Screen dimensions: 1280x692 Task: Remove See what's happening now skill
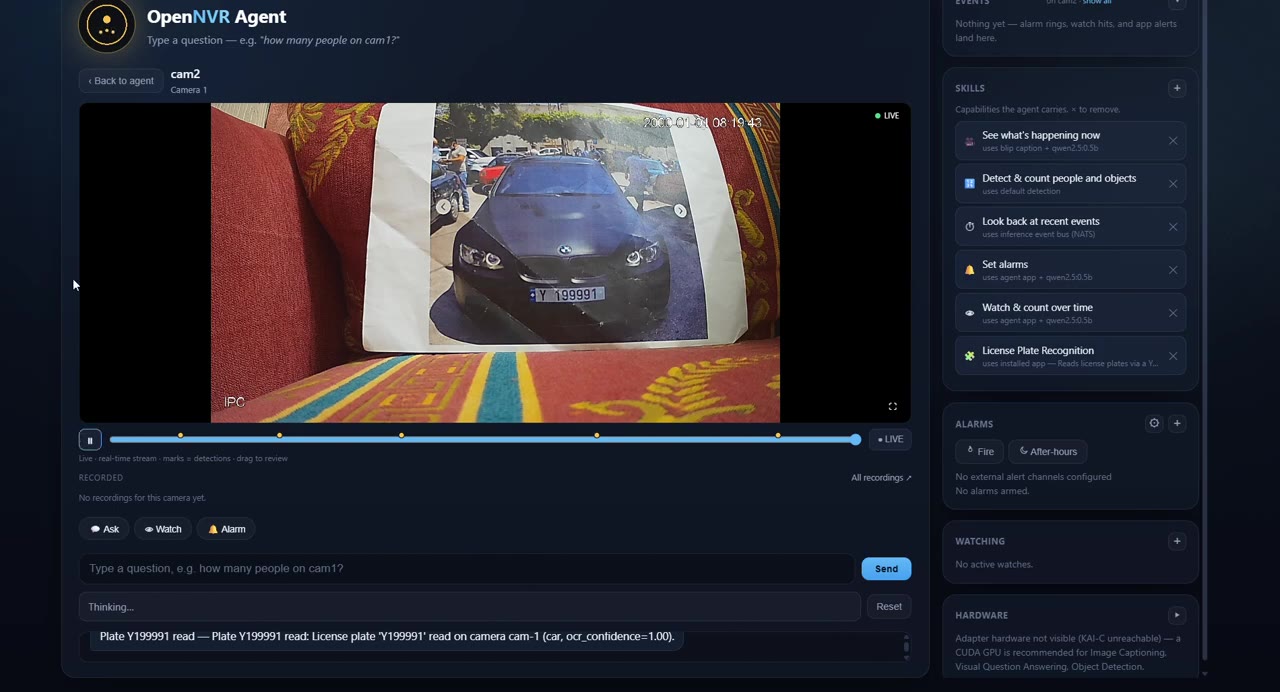coord(1173,141)
